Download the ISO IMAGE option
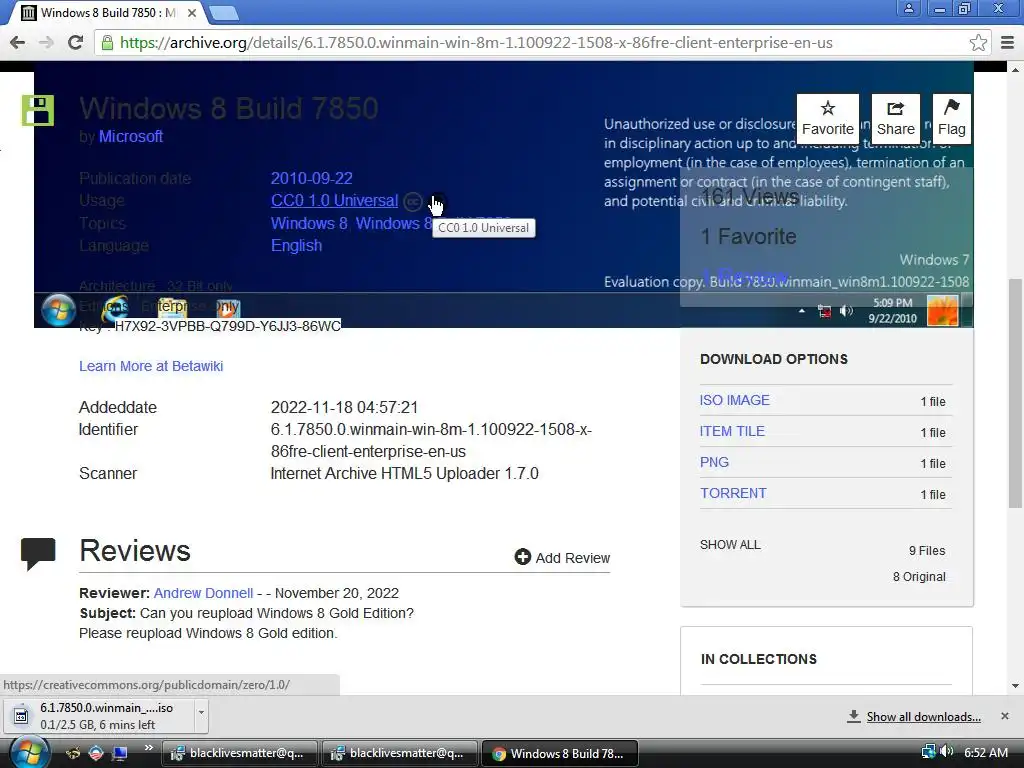This screenshot has height=768, width=1024. [x=735, y=400]
